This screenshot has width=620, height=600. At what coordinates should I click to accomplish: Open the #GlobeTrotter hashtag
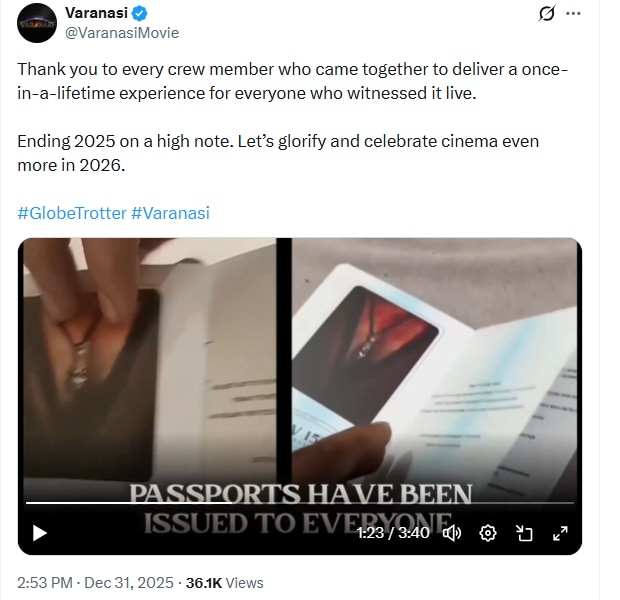pos(72,213)
